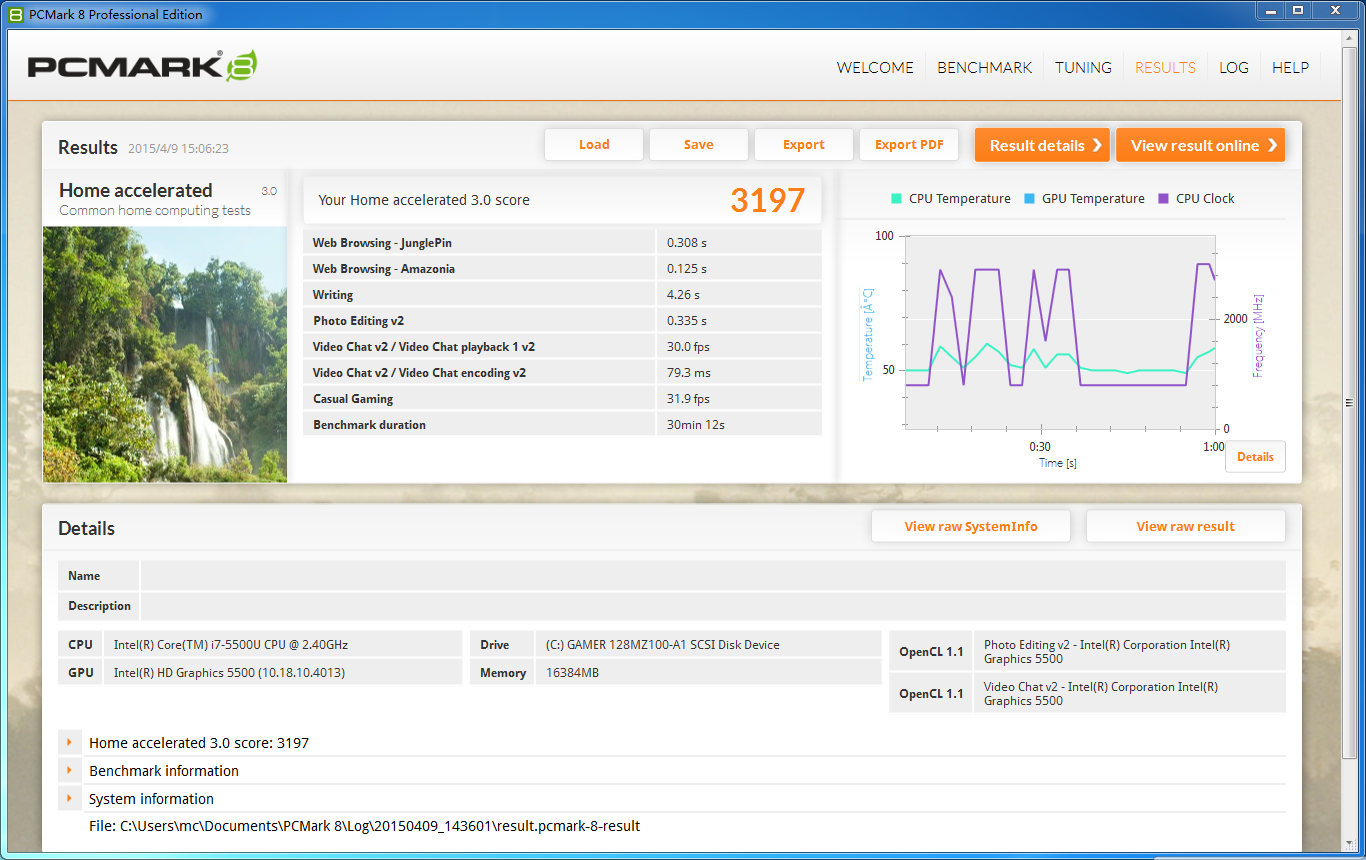Click the 30min 12s value
The width and height of the screenshot is (1366, 860).
pos(696,424)
